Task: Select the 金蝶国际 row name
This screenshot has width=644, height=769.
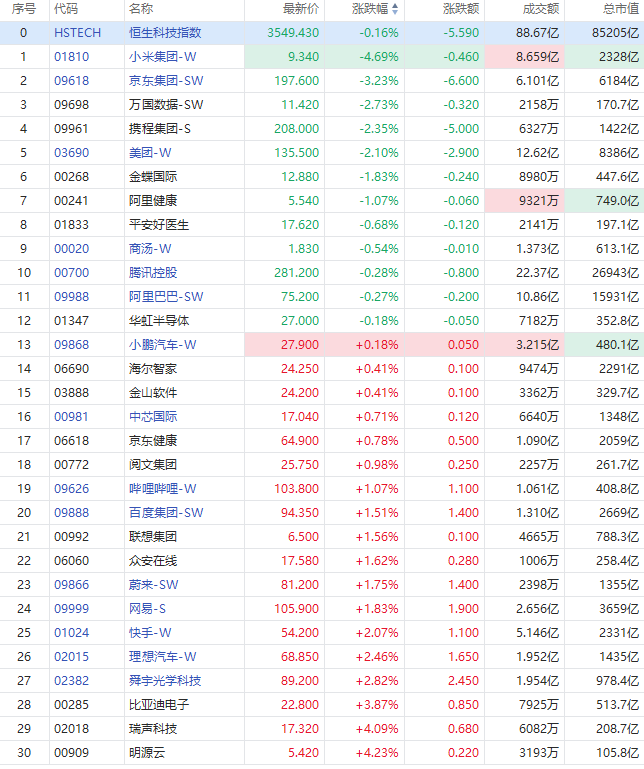Action: pyautogui.click(x=153, y=177)
